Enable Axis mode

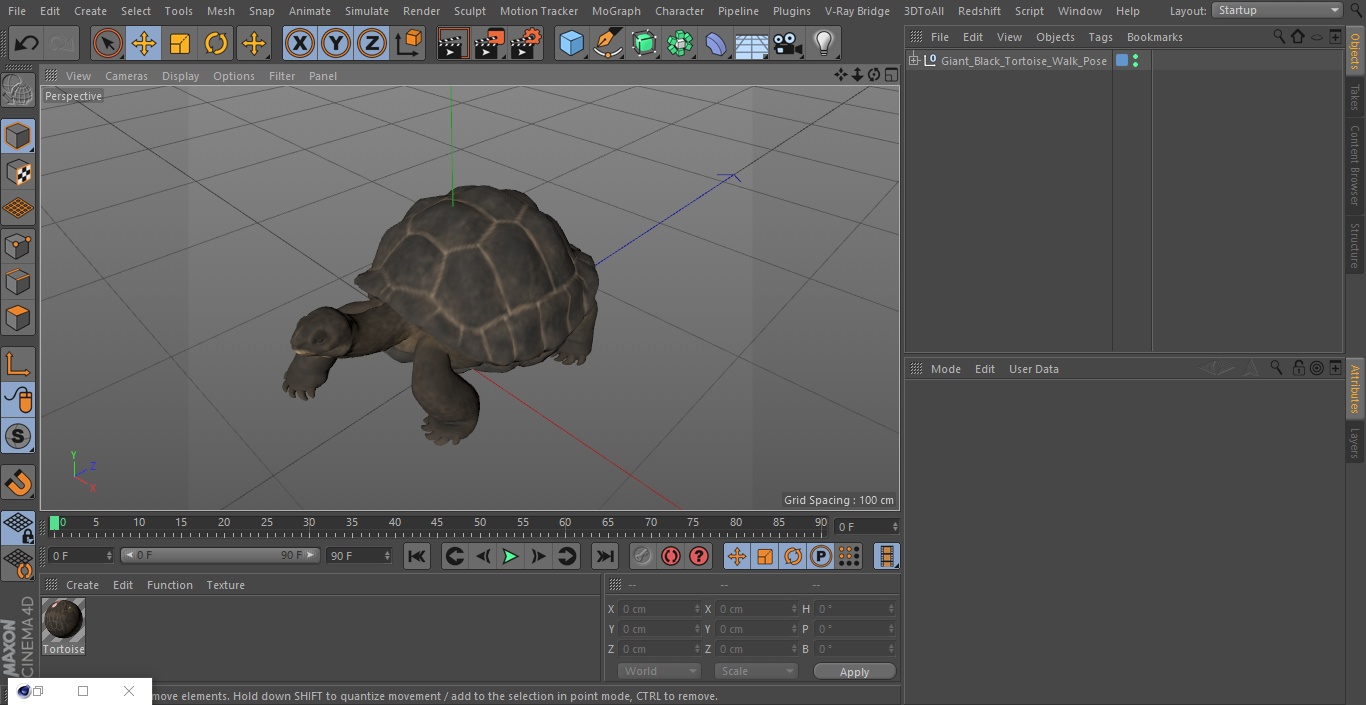[x=18, y=365]
